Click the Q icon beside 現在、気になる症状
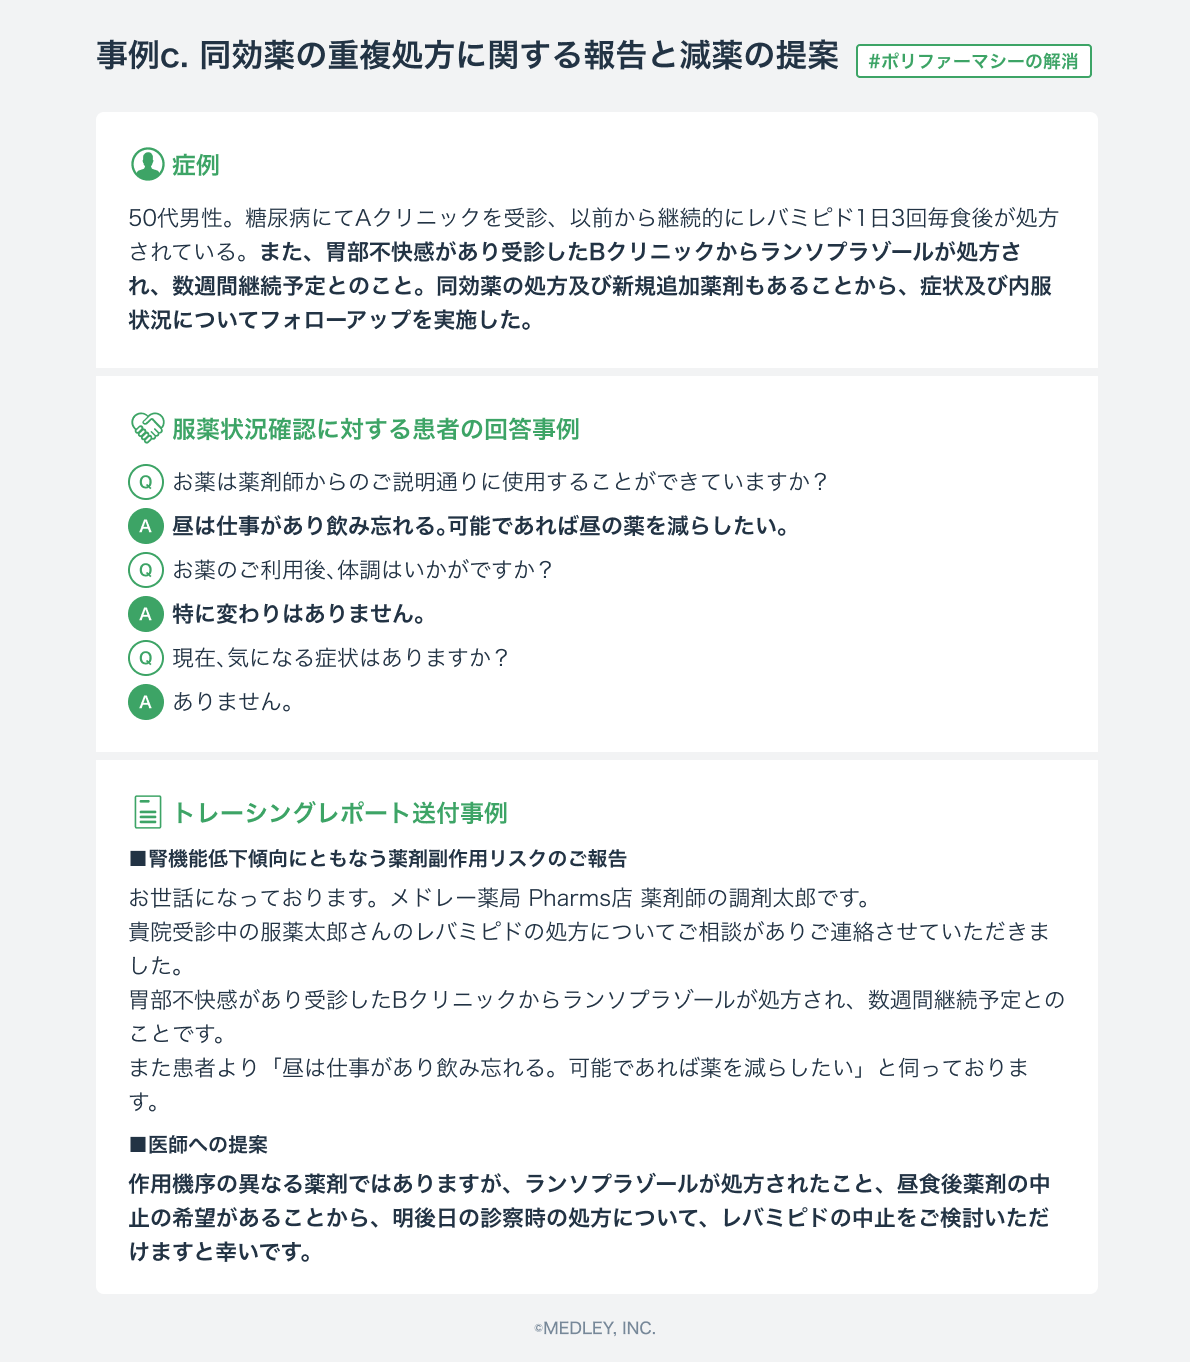The height and width of the screenshot is (1362, 1190). tap(146, 658)
